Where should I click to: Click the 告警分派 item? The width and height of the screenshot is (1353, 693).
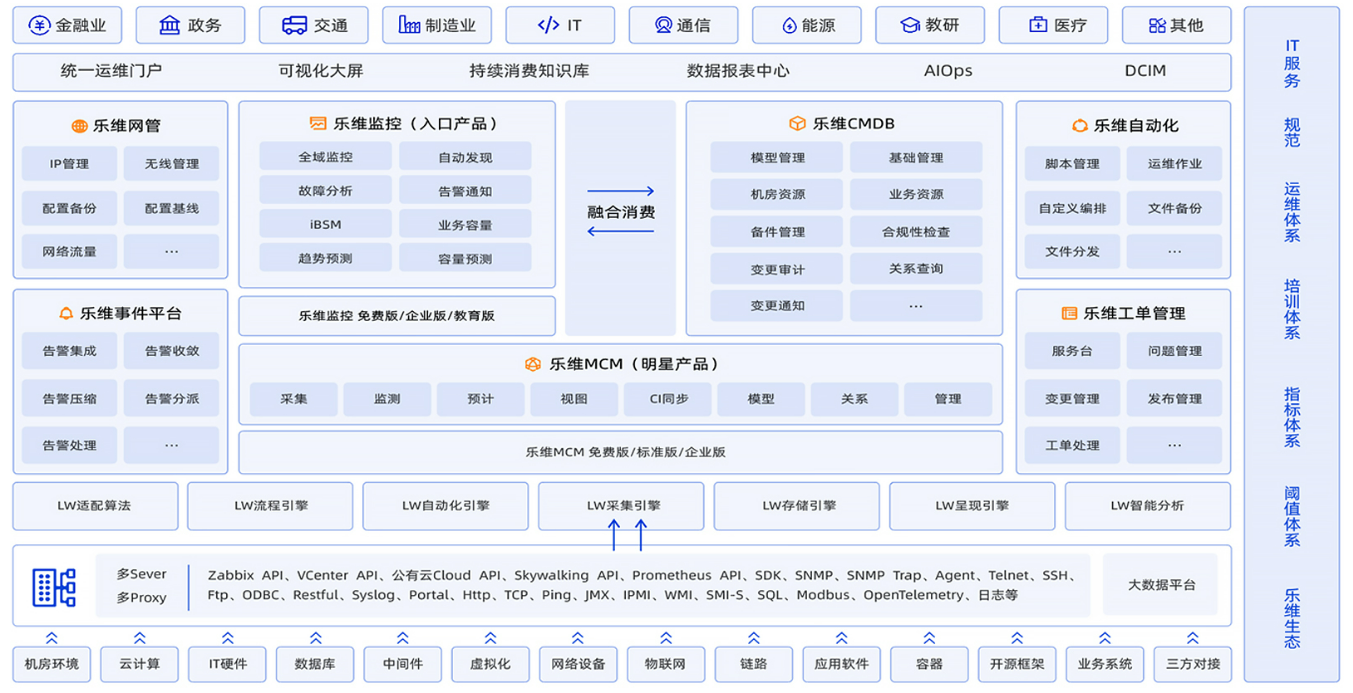(171, 399)
